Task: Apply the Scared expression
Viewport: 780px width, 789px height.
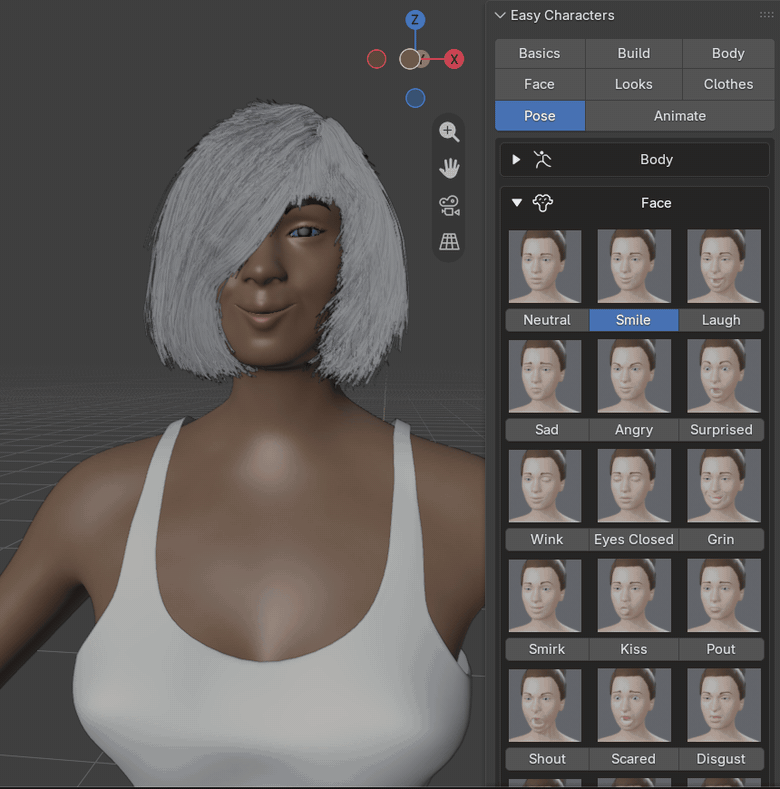Action: (634, 759)
